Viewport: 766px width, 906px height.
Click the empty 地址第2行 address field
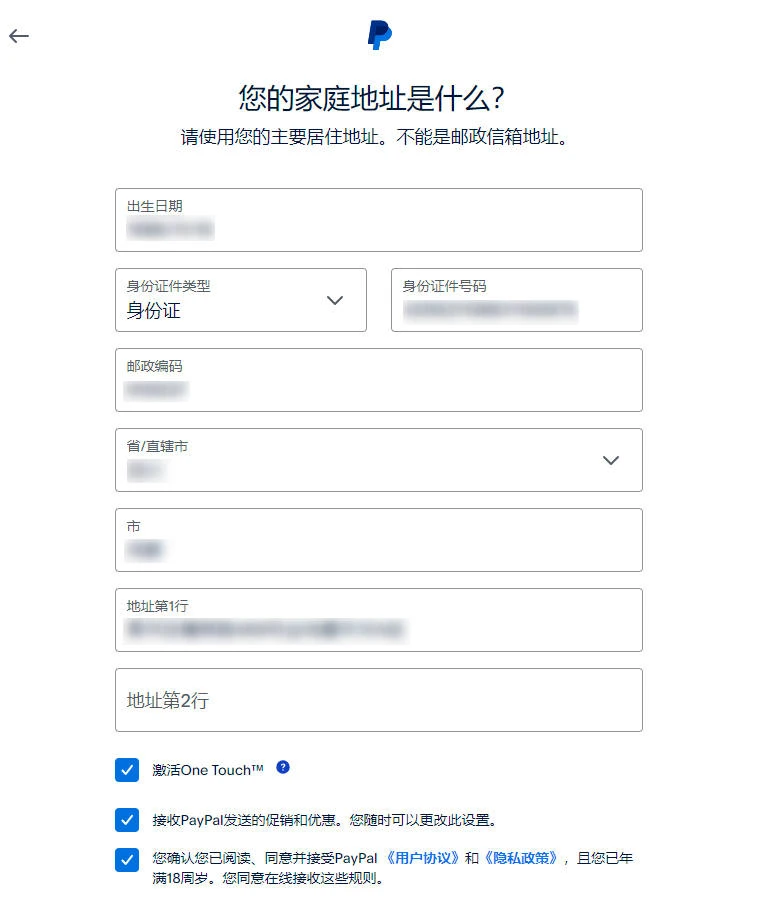click(379, 700)
